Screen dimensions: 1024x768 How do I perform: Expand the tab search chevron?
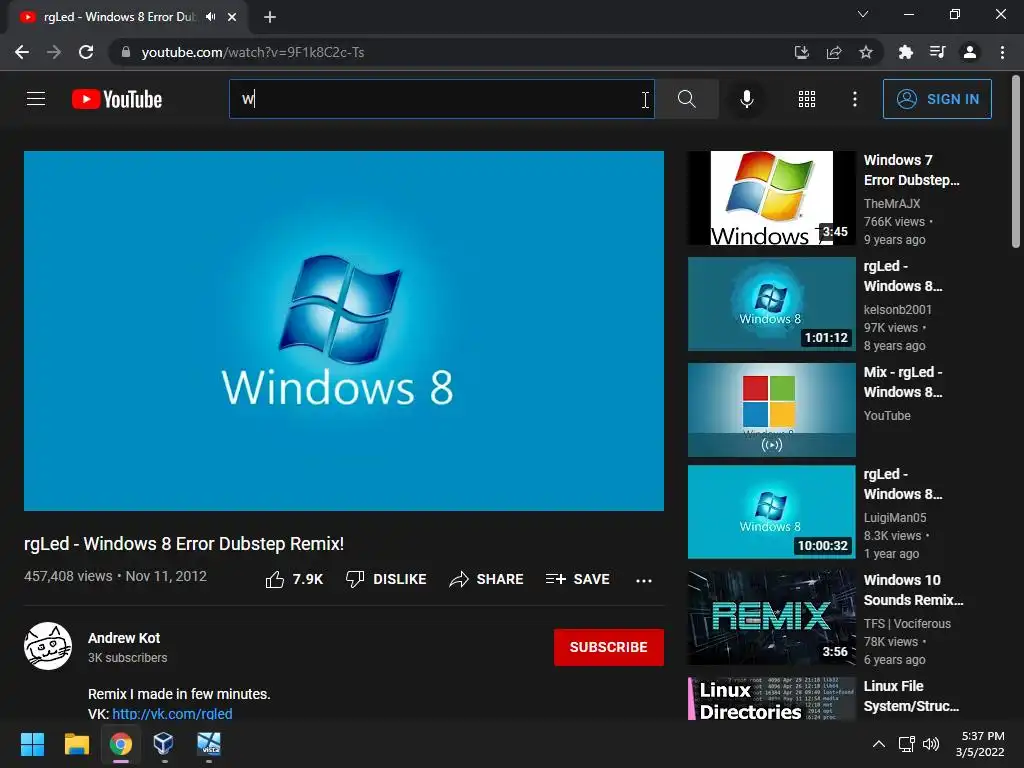click(x=863, y=14)
